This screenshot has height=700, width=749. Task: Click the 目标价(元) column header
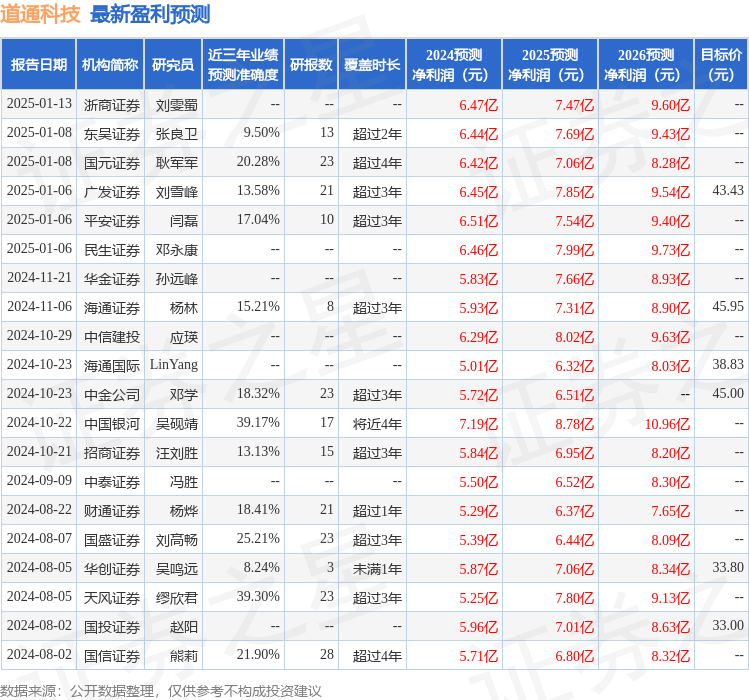pyautogui.click(x=721, y=65)
